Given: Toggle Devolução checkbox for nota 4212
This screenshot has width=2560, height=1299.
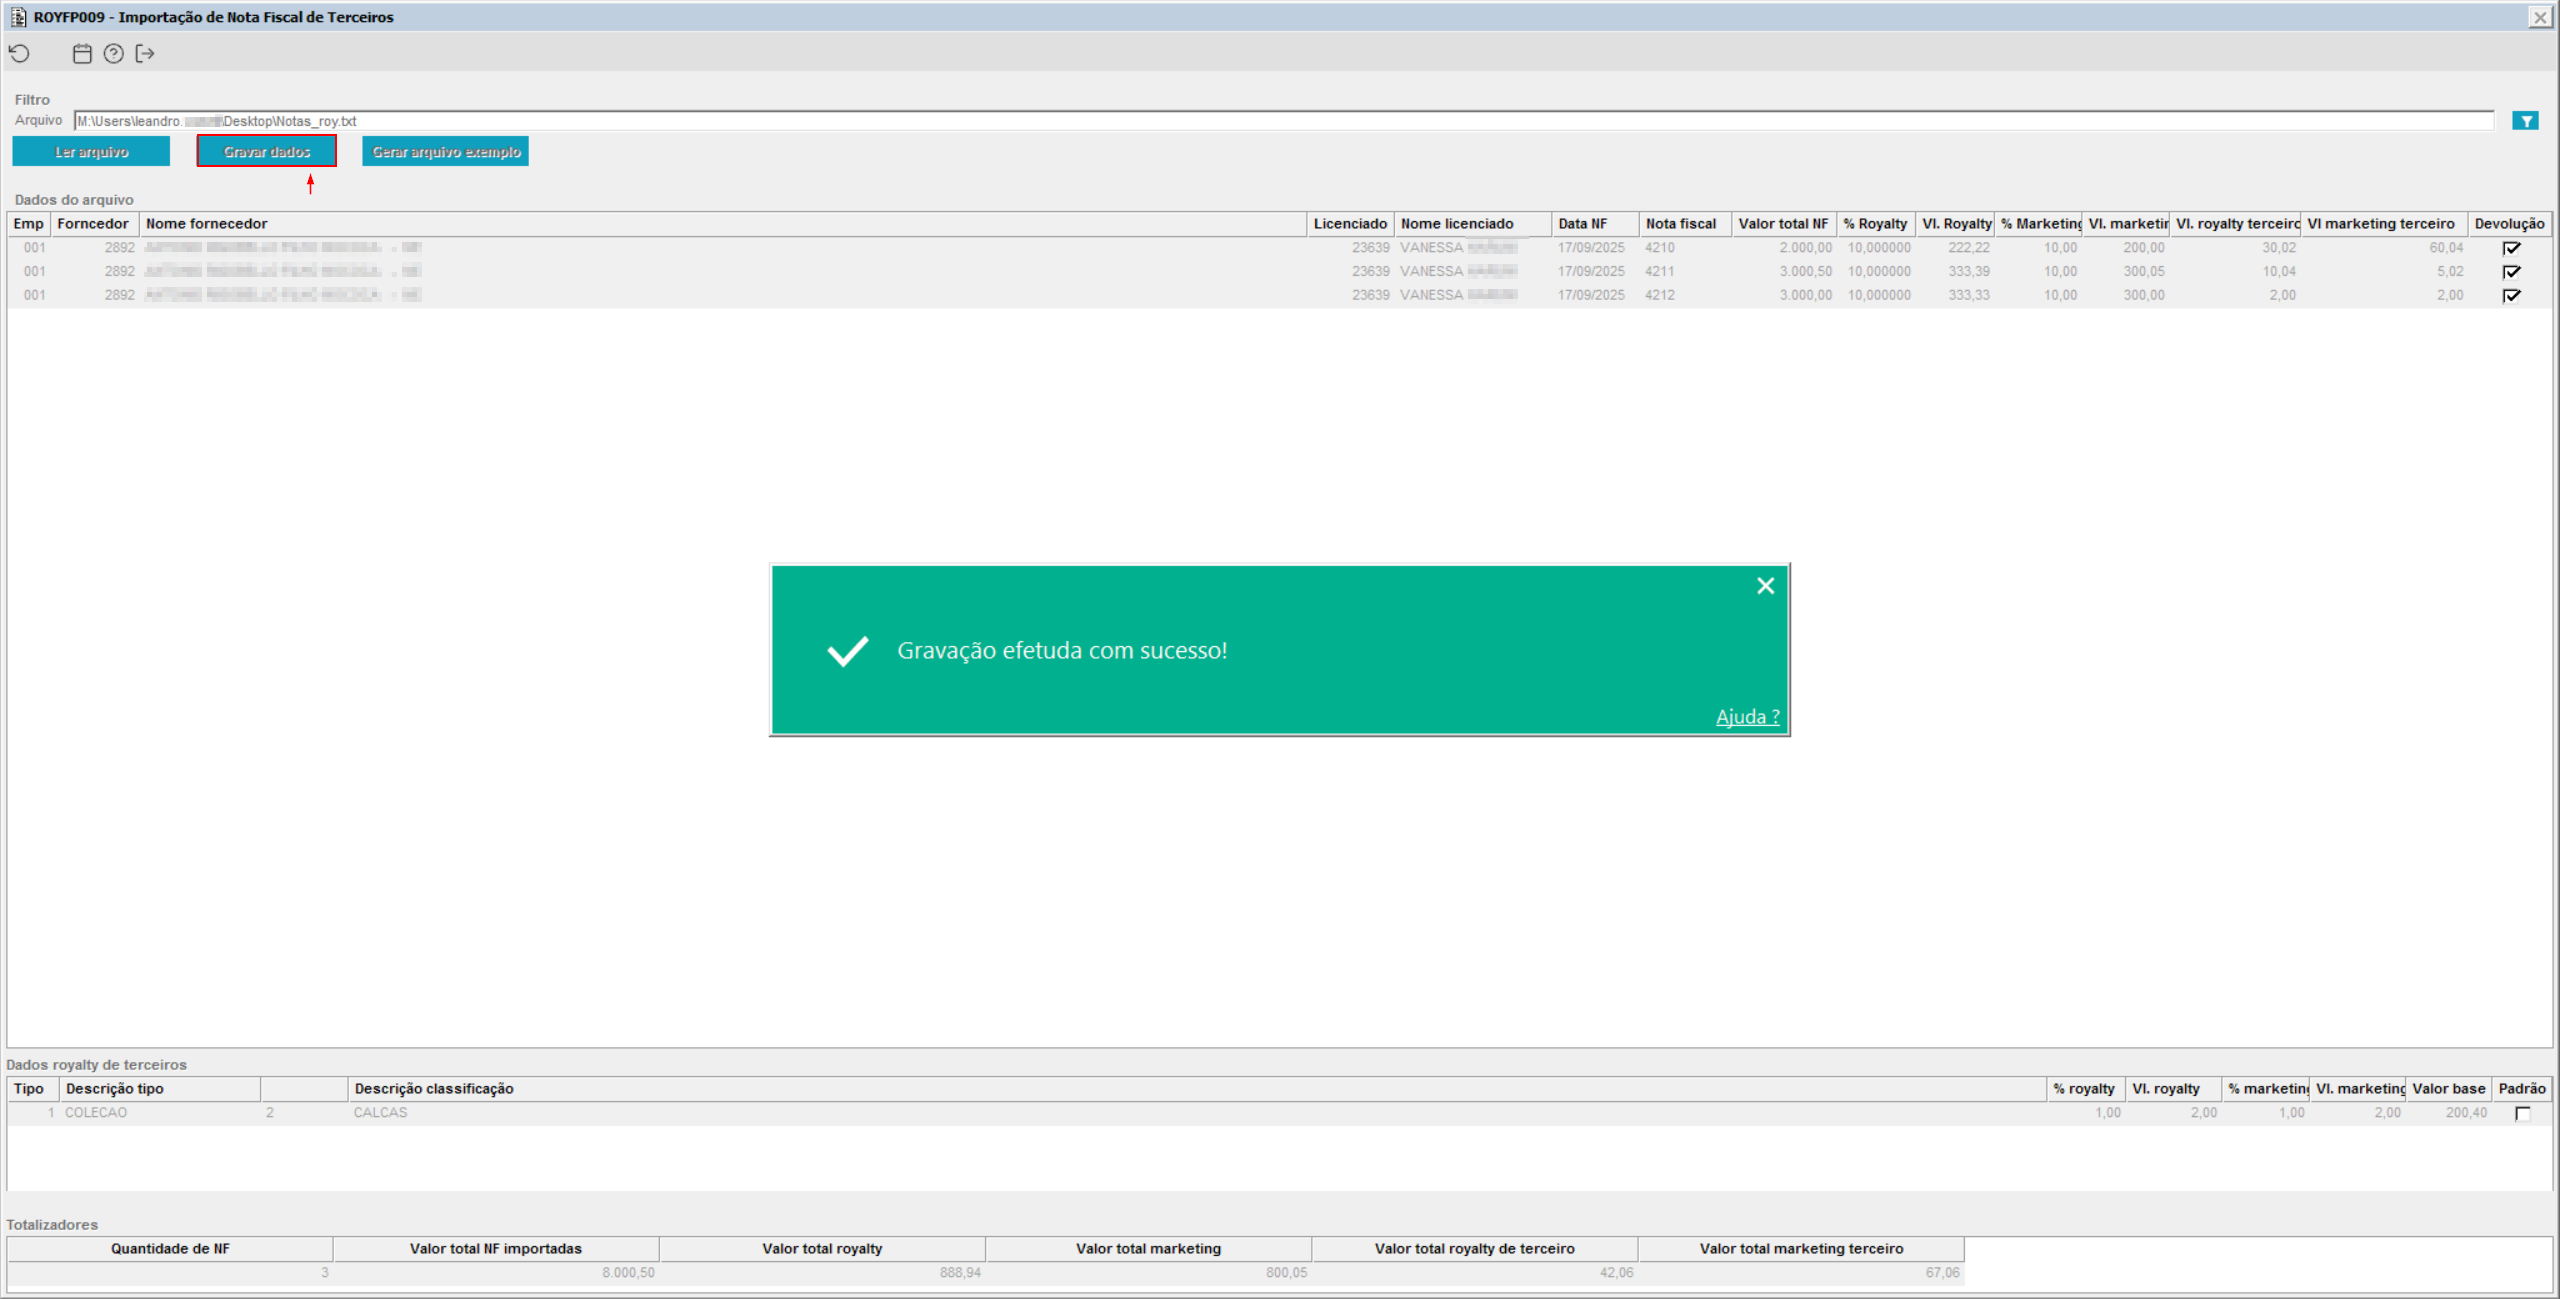Looking at the screenshot, I should [2511, 296].
